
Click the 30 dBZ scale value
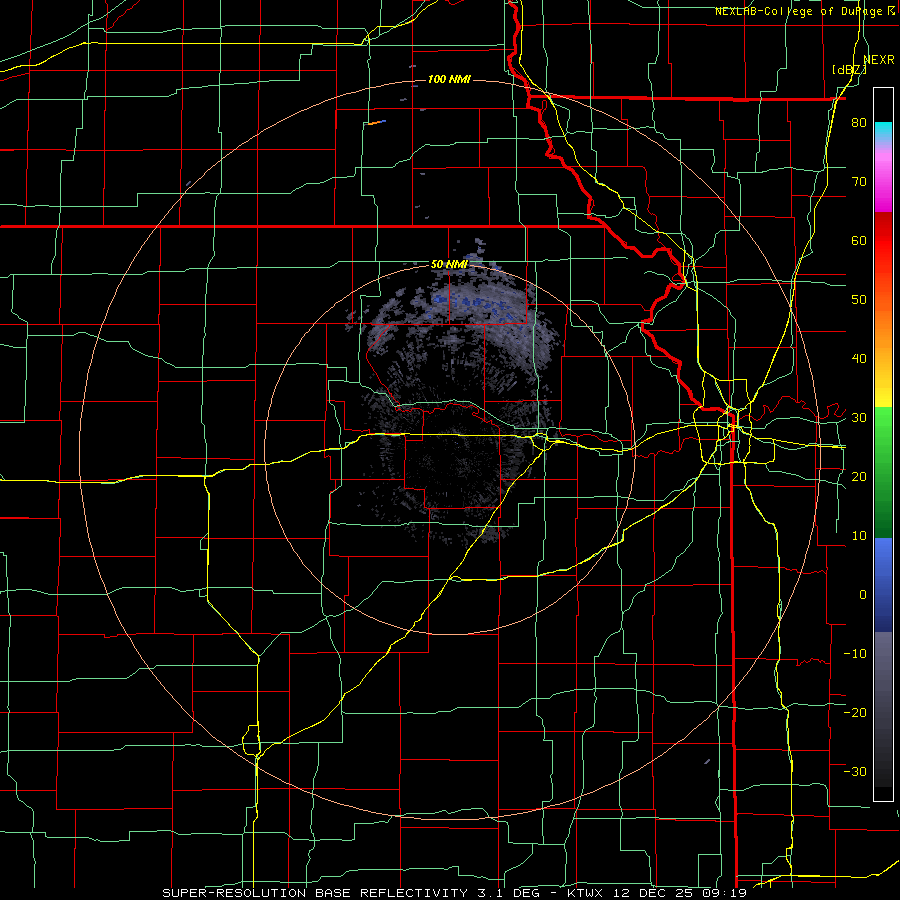859,418
